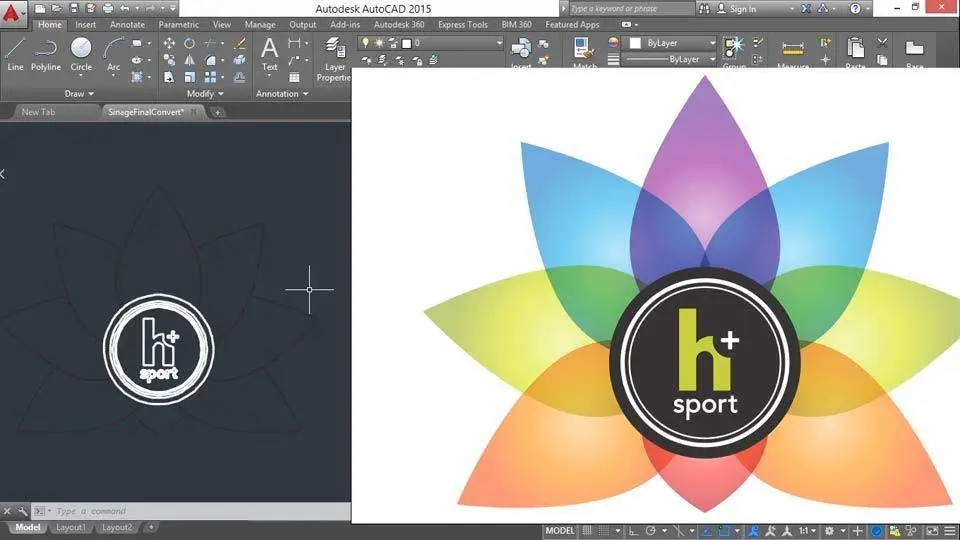
Task: Expand the Modify panel
Action: [x=205, y=94]
